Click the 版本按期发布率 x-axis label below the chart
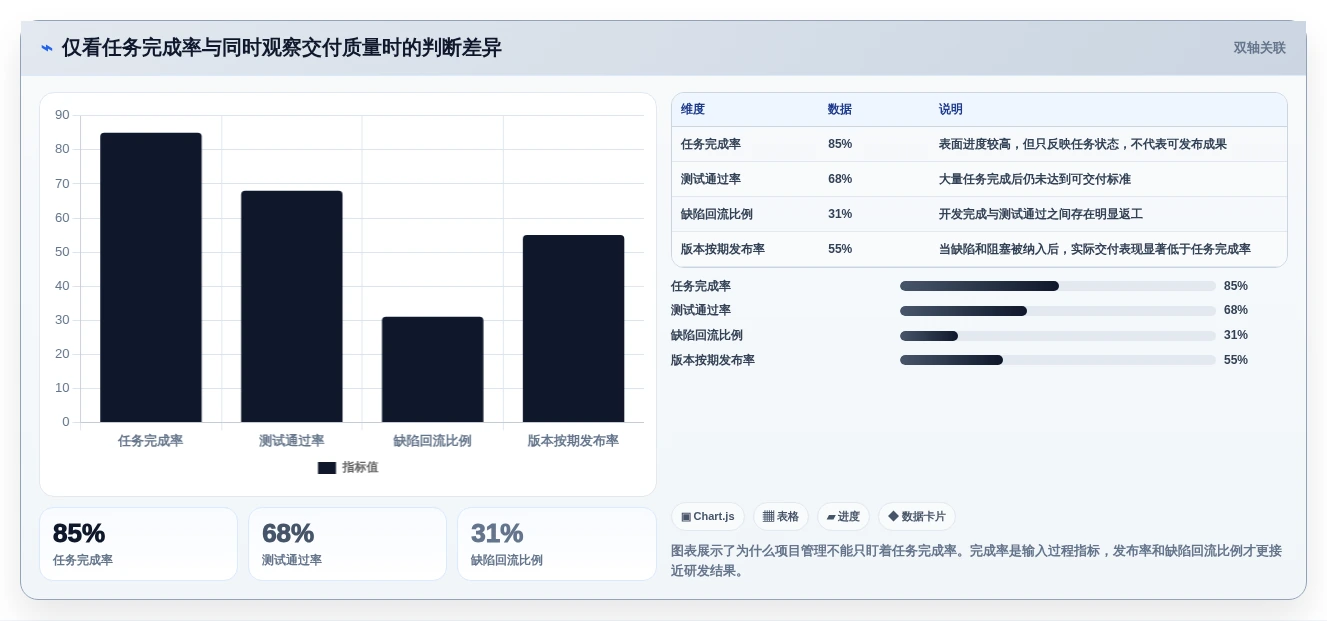Viewport: 1327px width, 621px height. [x=573, y=441]
